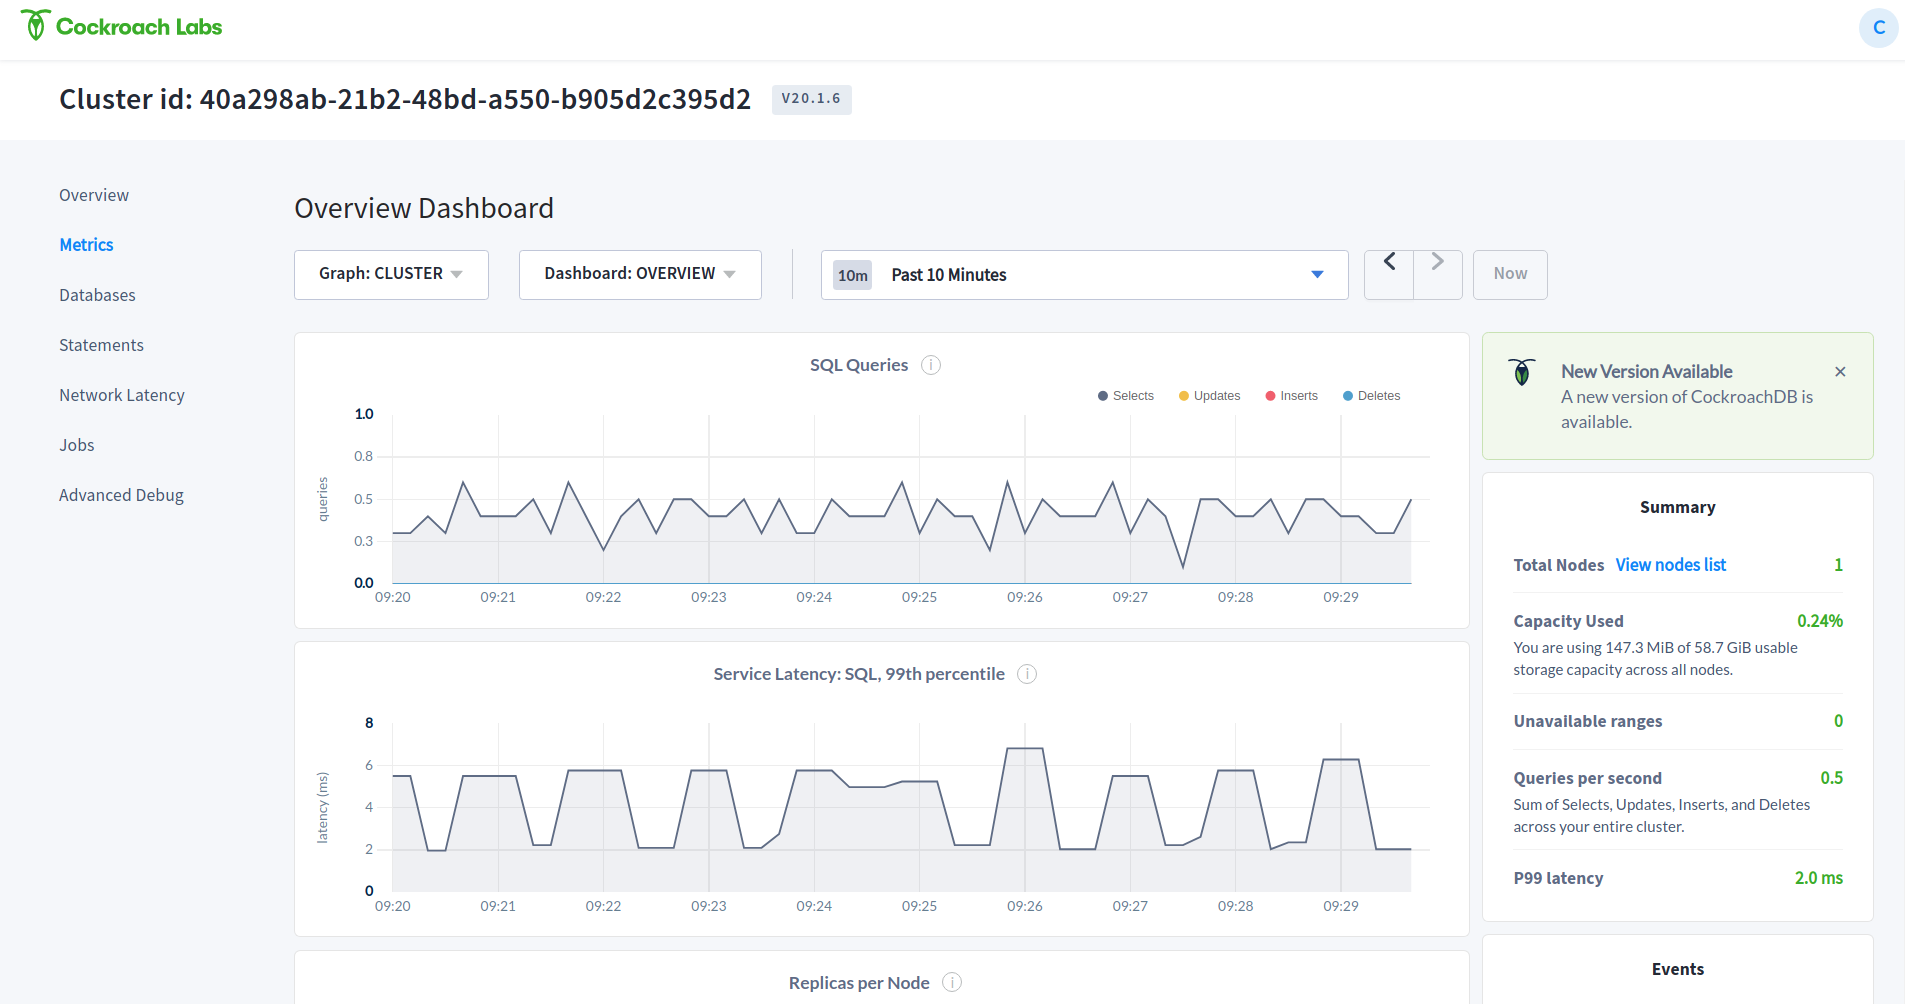Open the user avatar menu
Viewport: 1905px width, 1004px height.
1878,27
